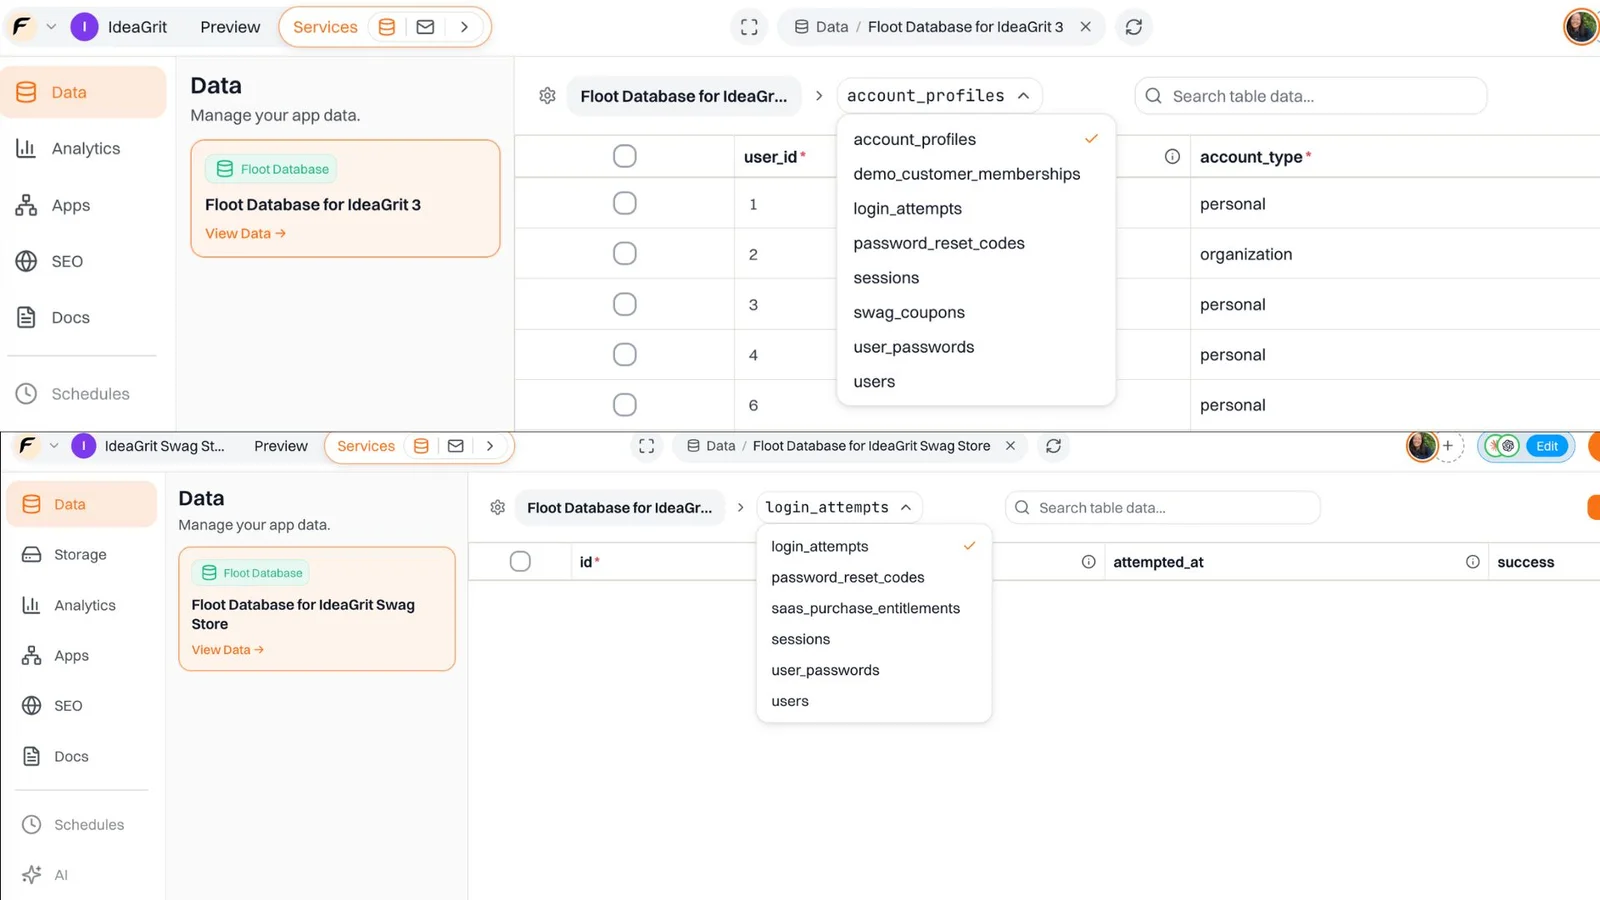Refresh the IdeaGrit 3 database in top window
This screenshot has height=900, width=1600.
tap(1133, 27)
